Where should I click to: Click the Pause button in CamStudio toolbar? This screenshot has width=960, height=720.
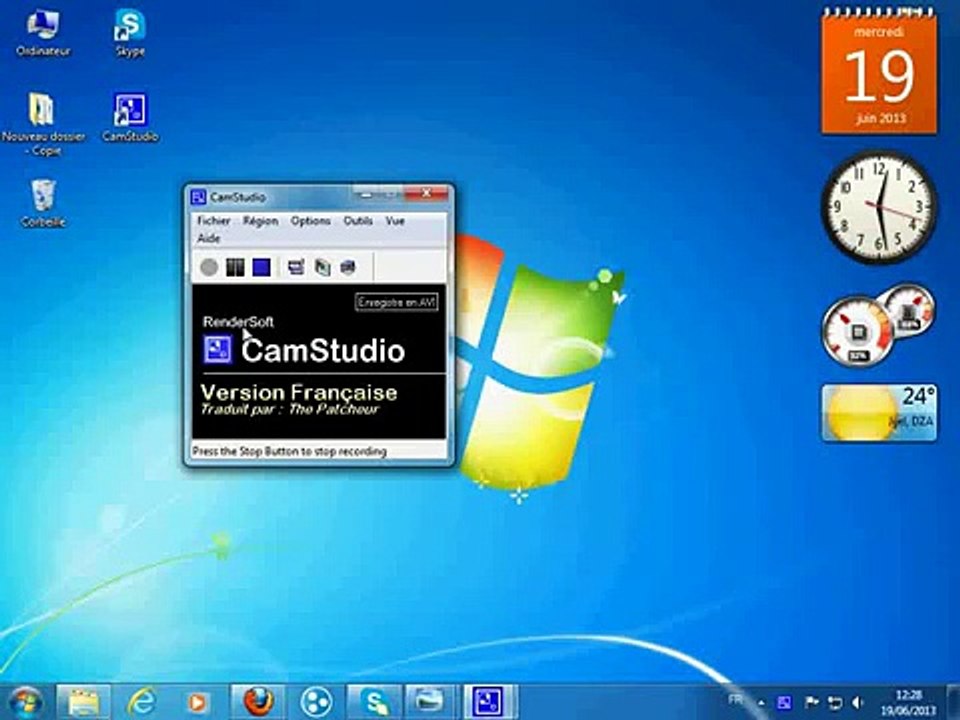[235, 267]
